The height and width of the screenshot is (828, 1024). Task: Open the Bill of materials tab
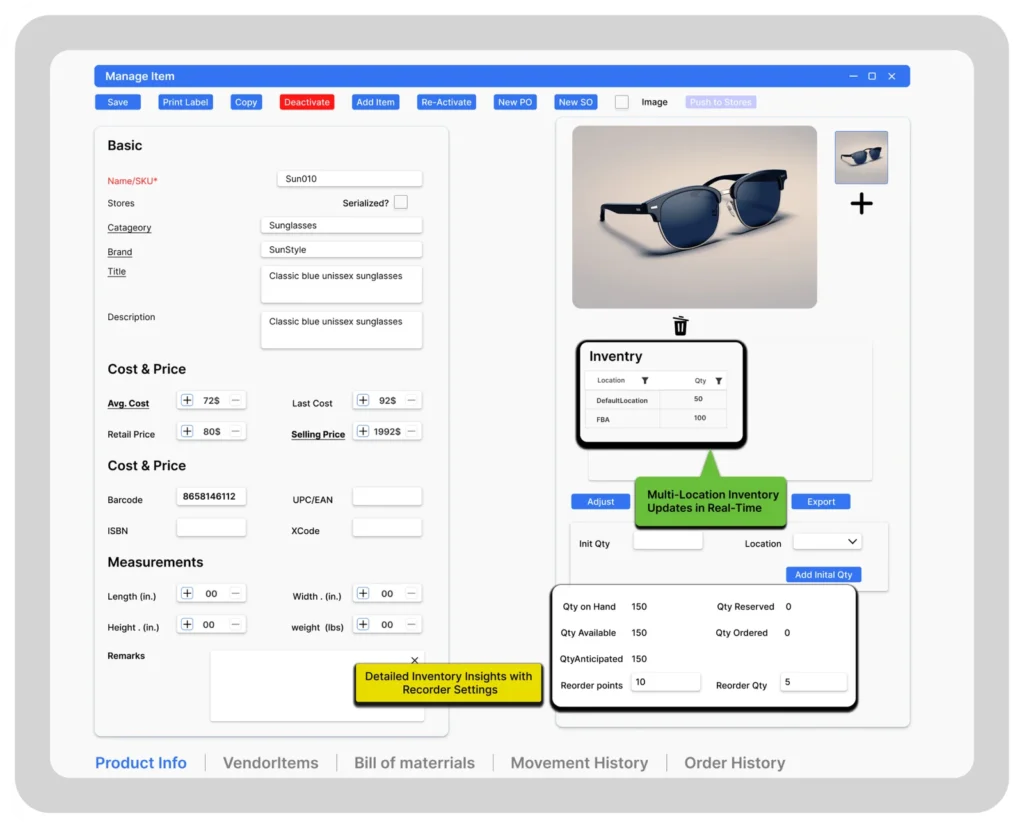414,763
